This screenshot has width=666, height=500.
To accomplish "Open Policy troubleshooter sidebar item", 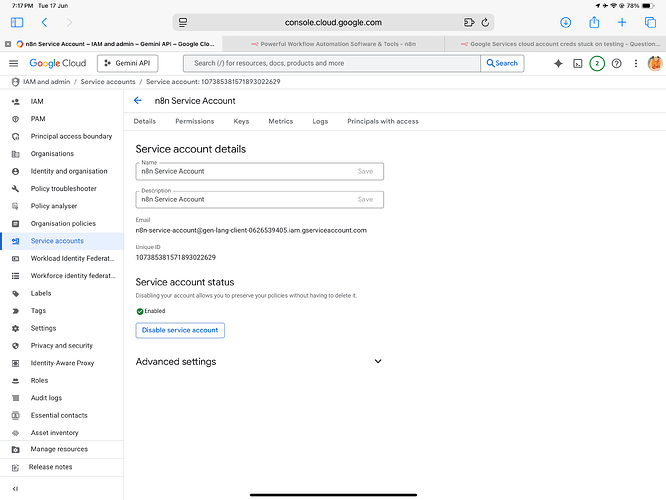I will point(62,188).
